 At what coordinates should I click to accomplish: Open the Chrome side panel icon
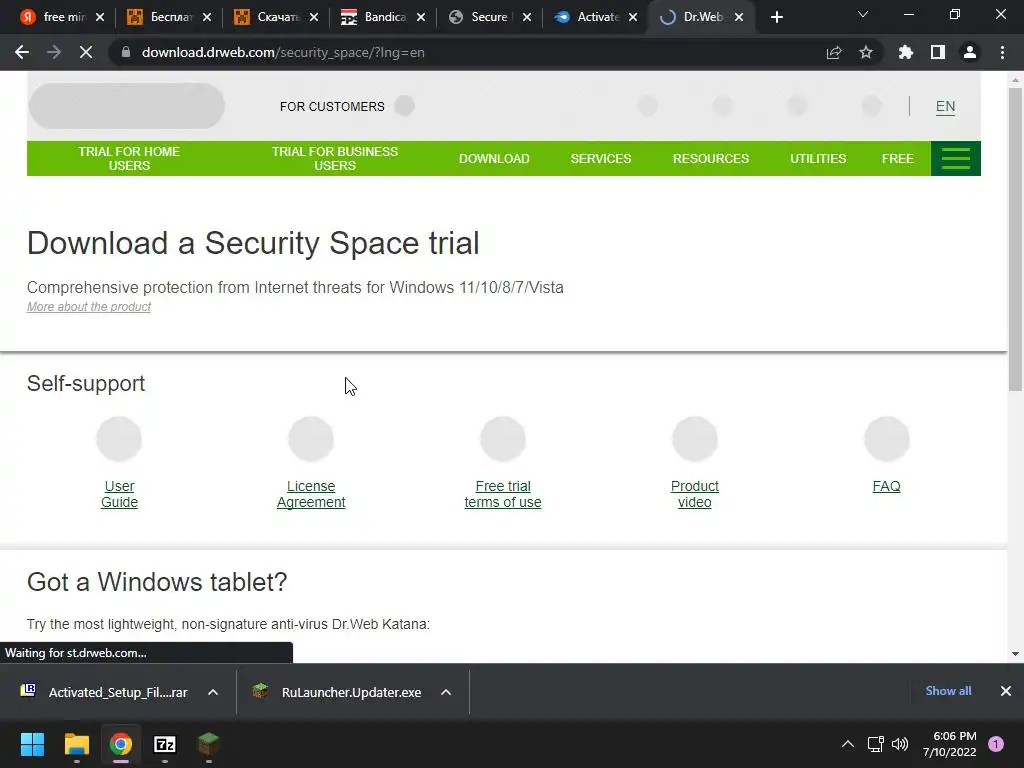click(x=938, y=52)
